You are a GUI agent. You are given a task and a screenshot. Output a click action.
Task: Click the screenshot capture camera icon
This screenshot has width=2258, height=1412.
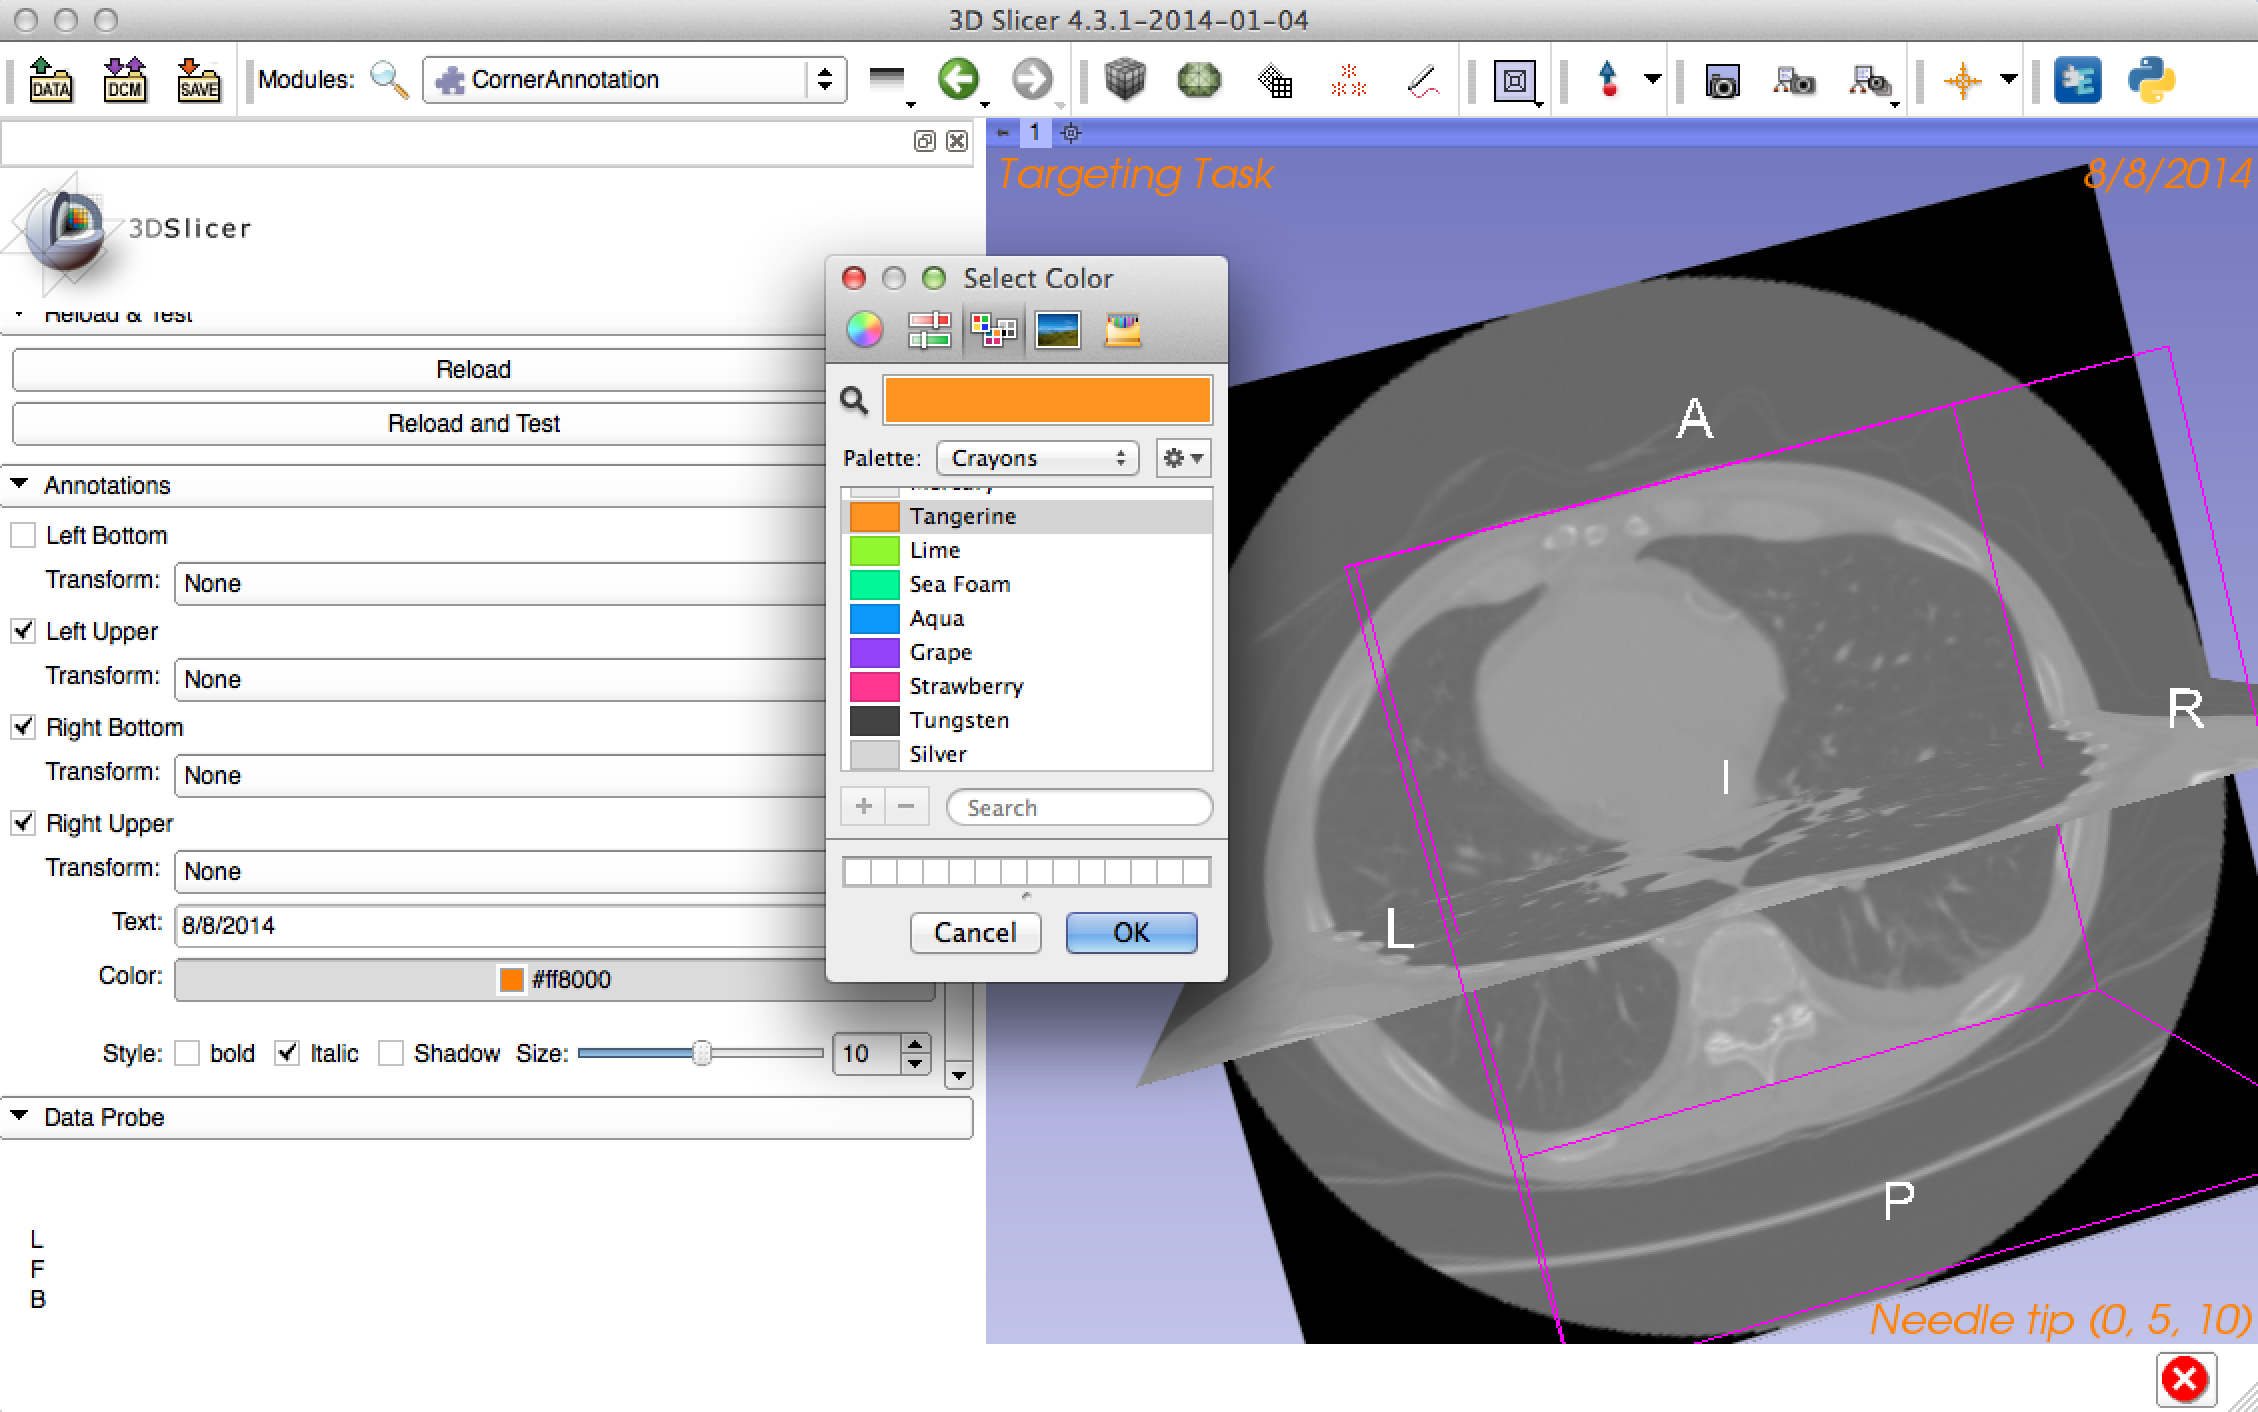1722,81
